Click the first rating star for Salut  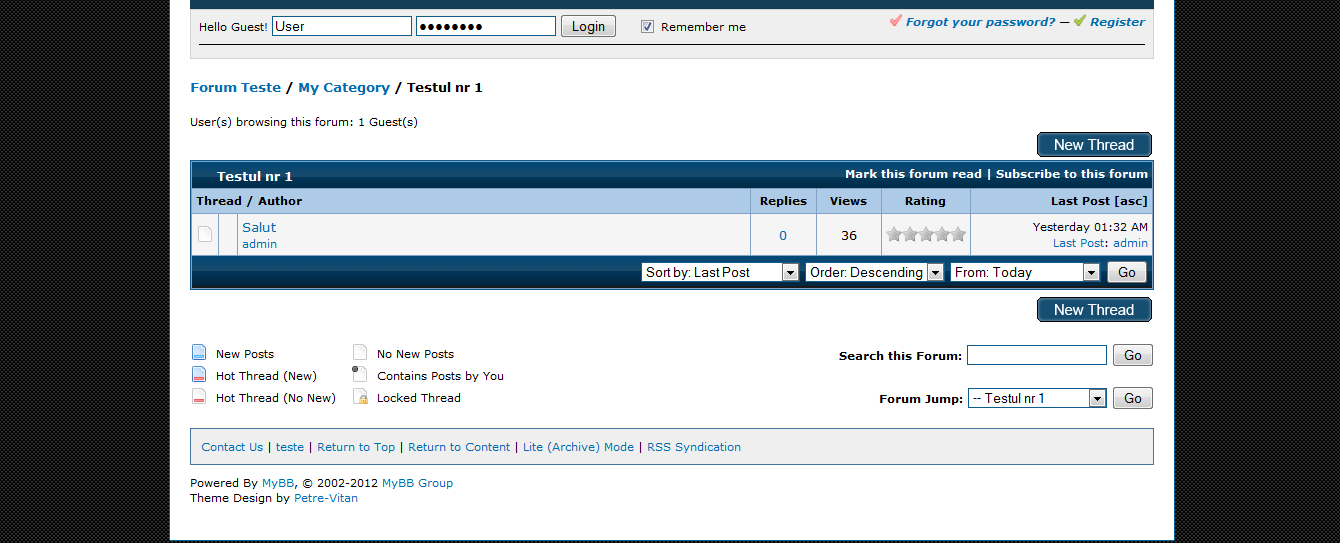[894, 234]
